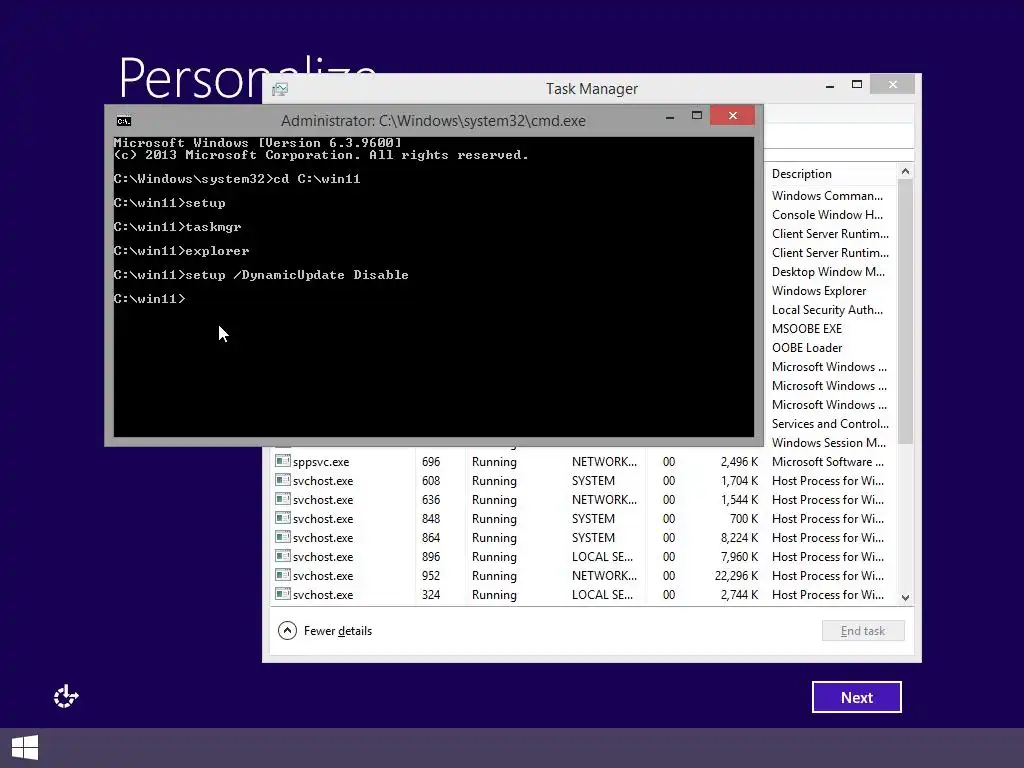Select the 'Services and Control...' description row
The height and width of the screenshot is (768, 1024).
pyautogui.click(x=830, y=424)
